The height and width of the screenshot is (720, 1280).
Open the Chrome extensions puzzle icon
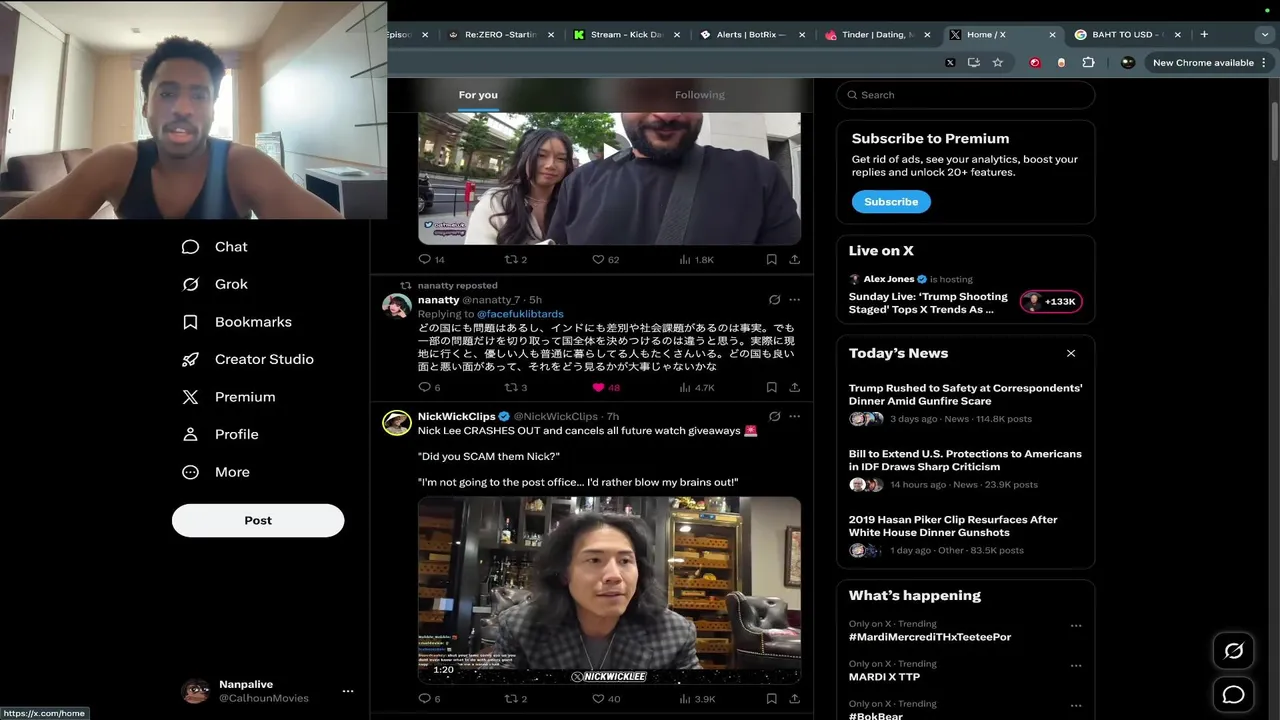1088,62
